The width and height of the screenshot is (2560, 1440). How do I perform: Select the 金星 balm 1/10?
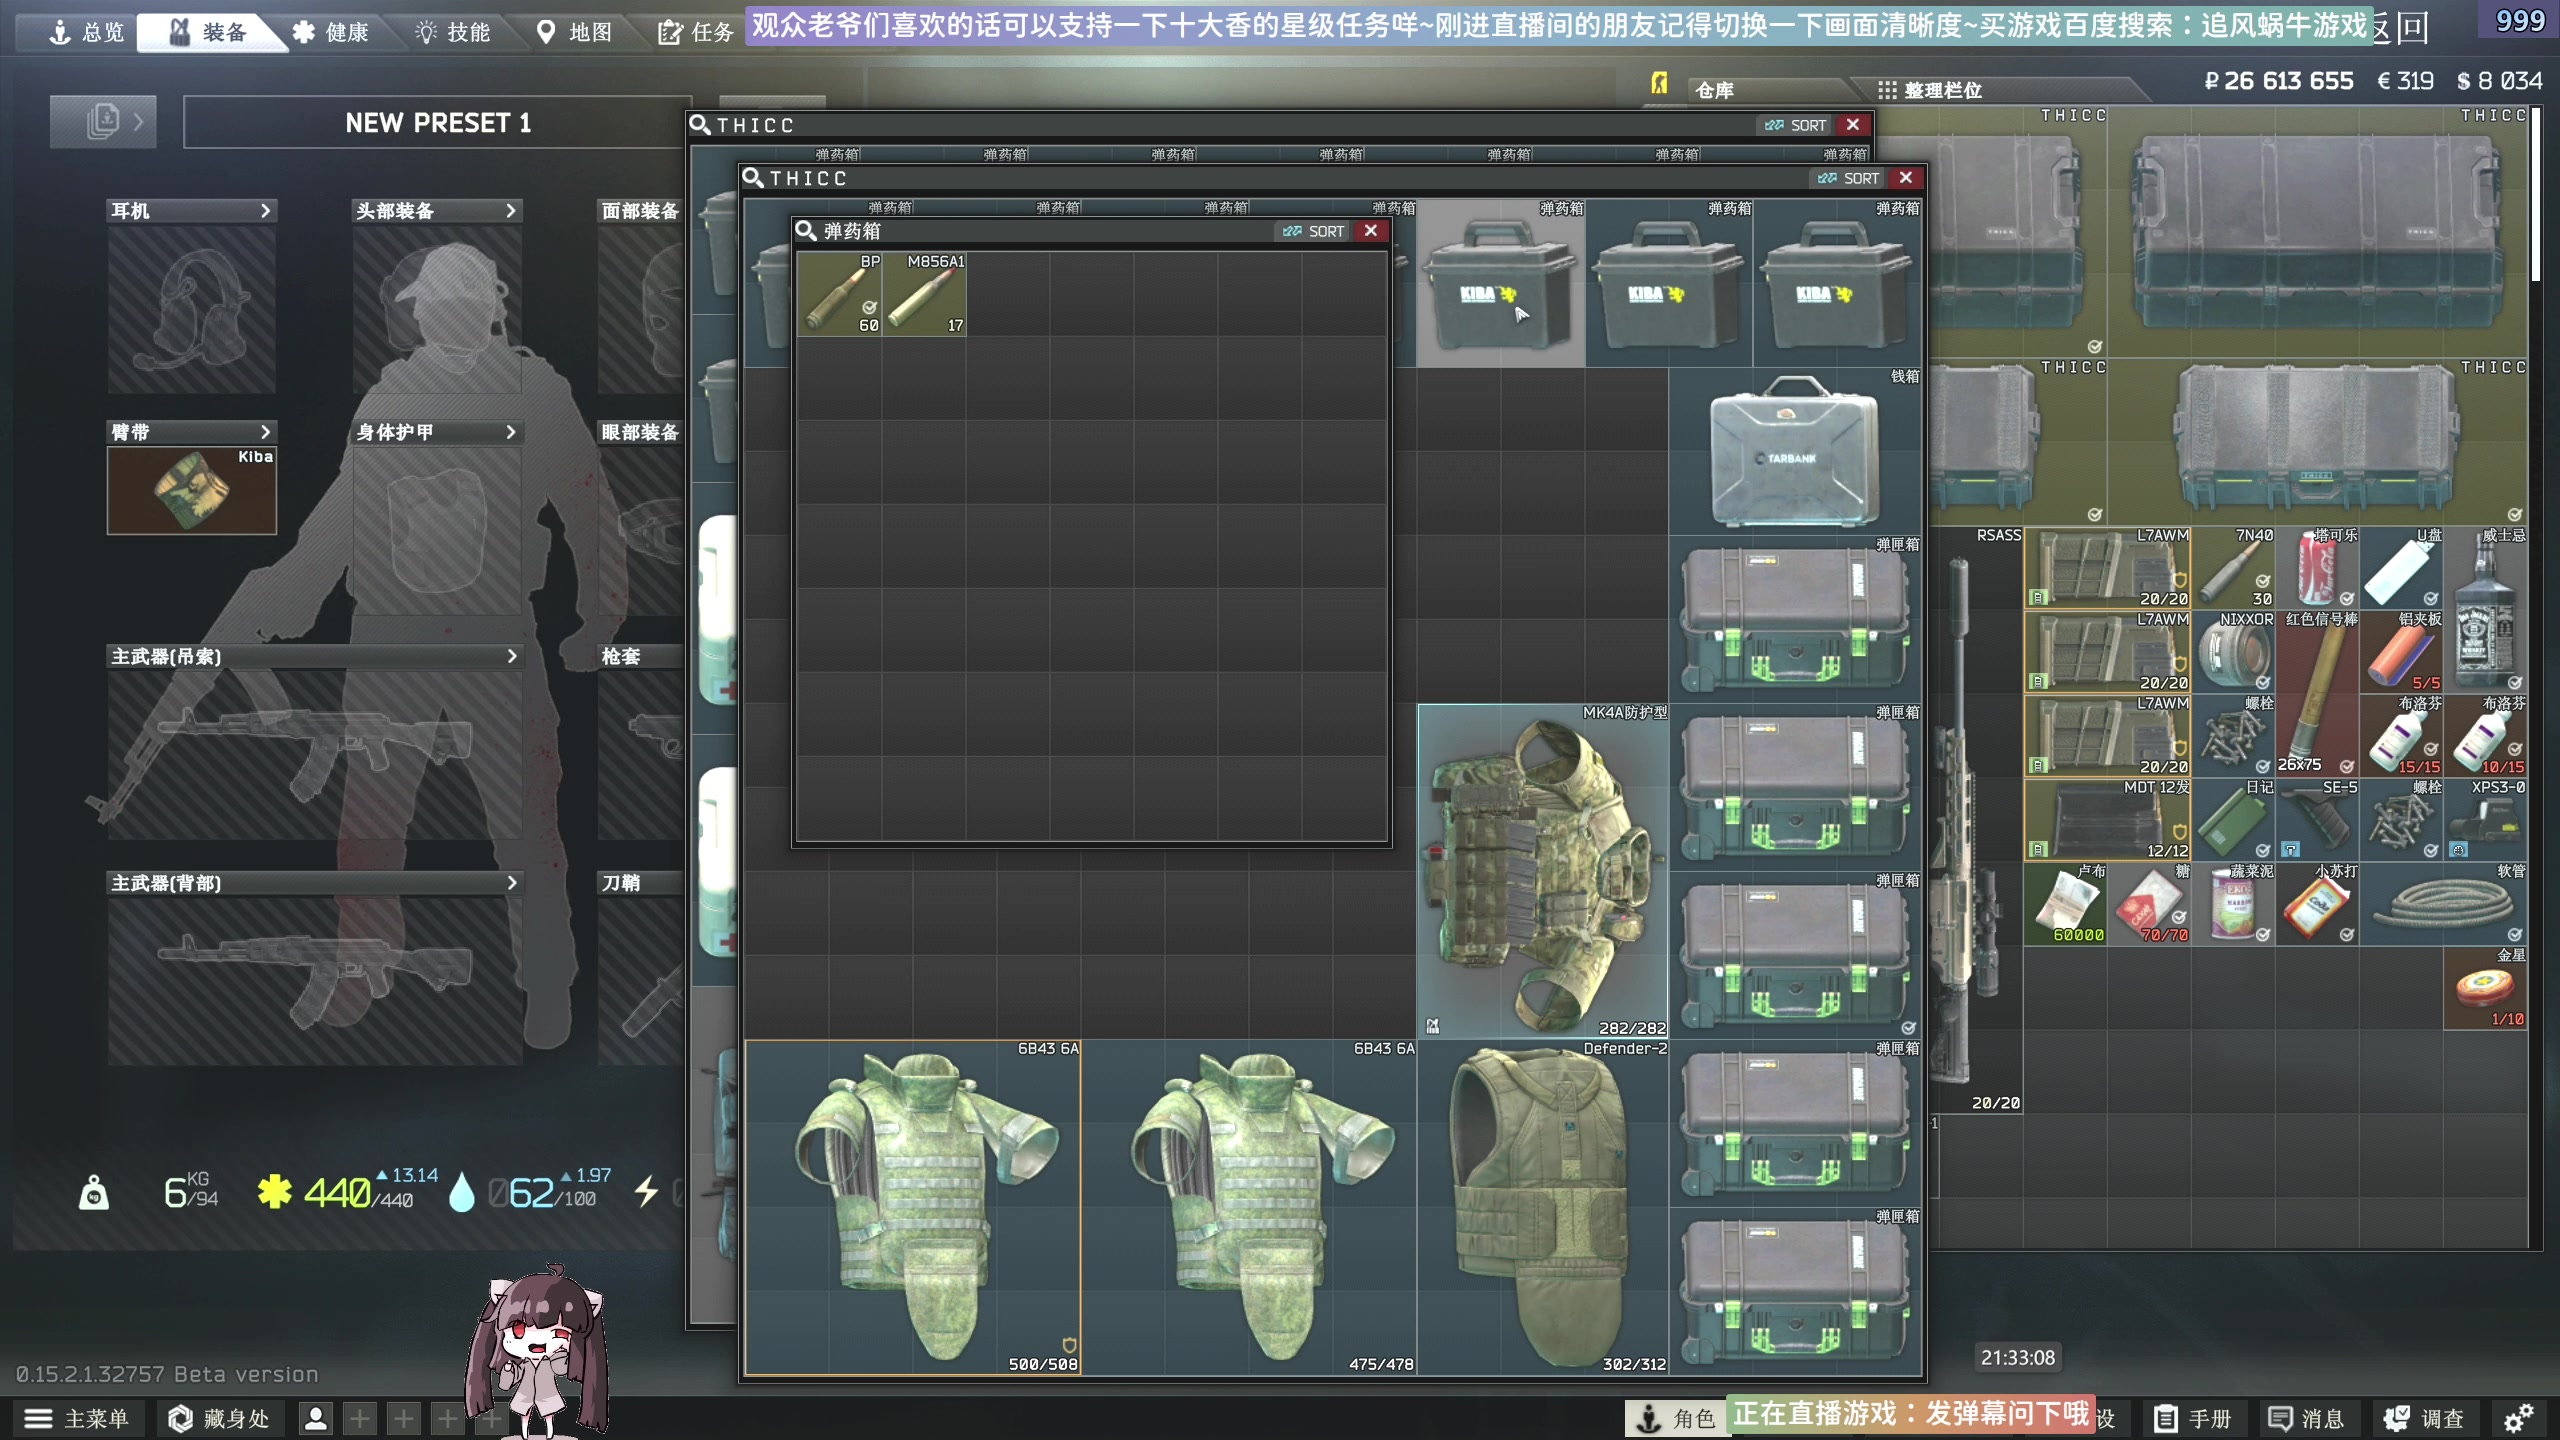tap(2486, 987)
